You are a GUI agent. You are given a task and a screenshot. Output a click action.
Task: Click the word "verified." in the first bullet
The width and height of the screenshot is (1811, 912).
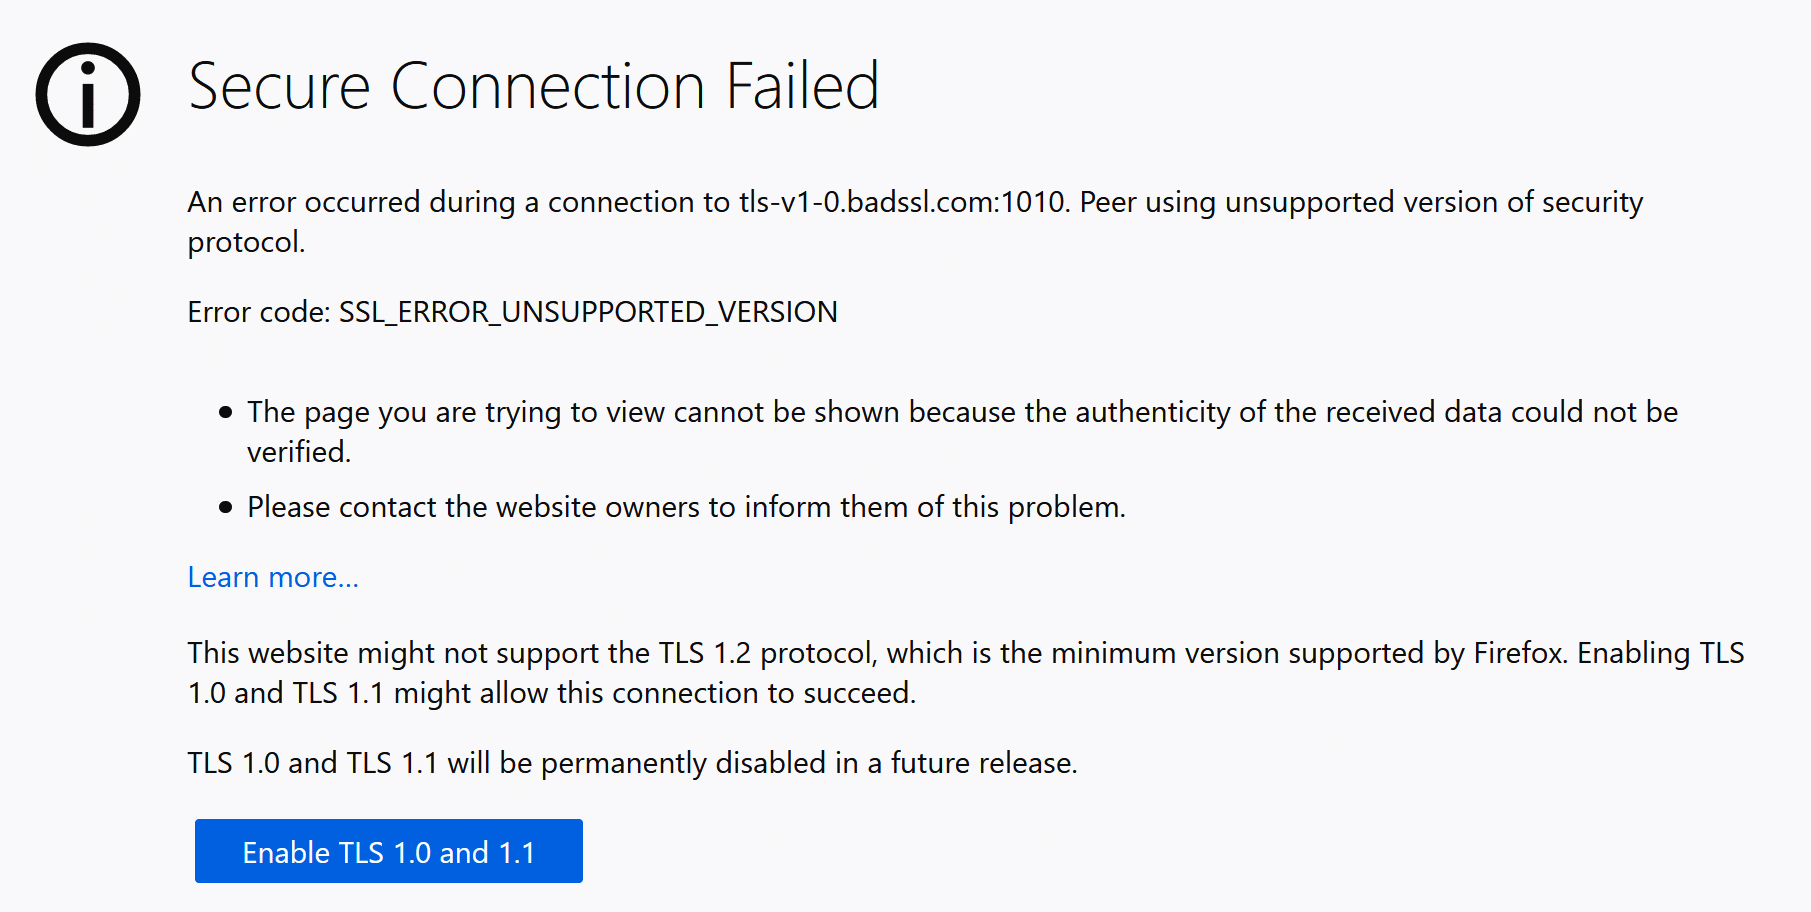click(x=299, y=452)
